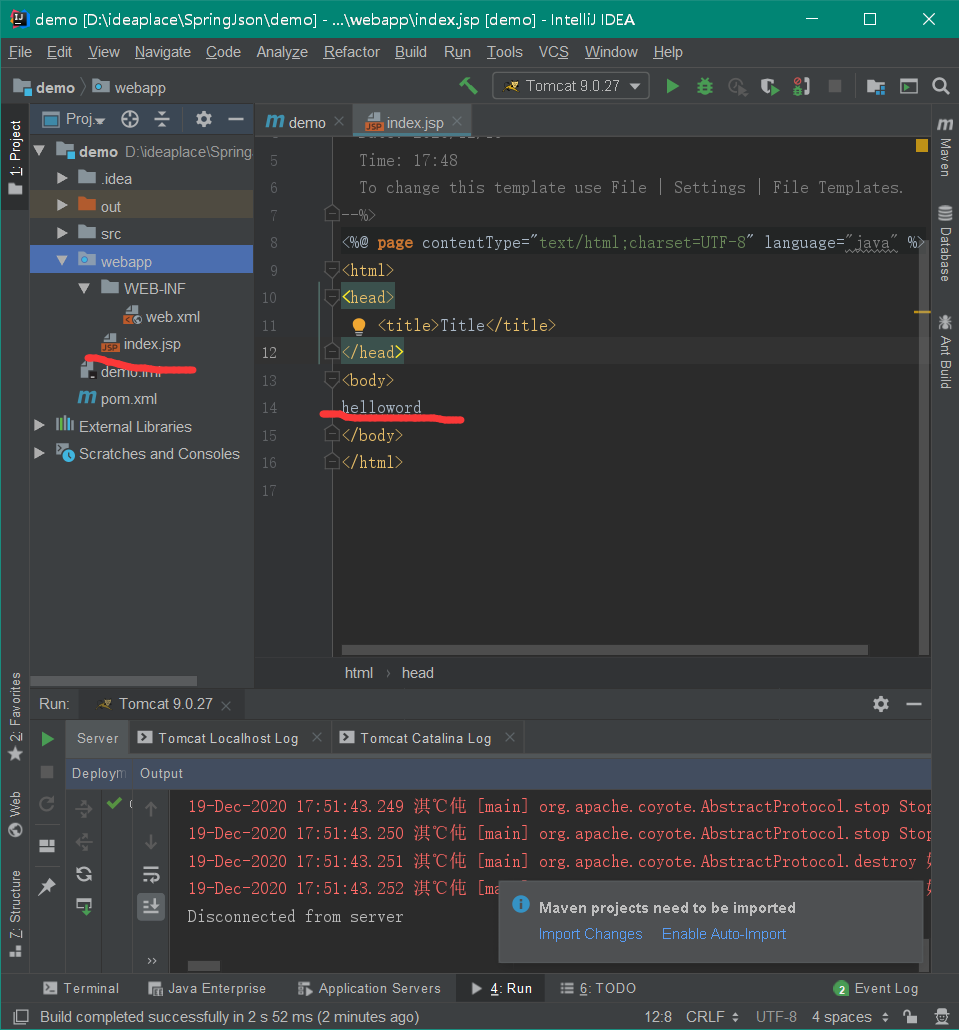This screenshot has height=1030, width=959.
Task: Expand External Libraries node
Action: [x=39, y=426]
